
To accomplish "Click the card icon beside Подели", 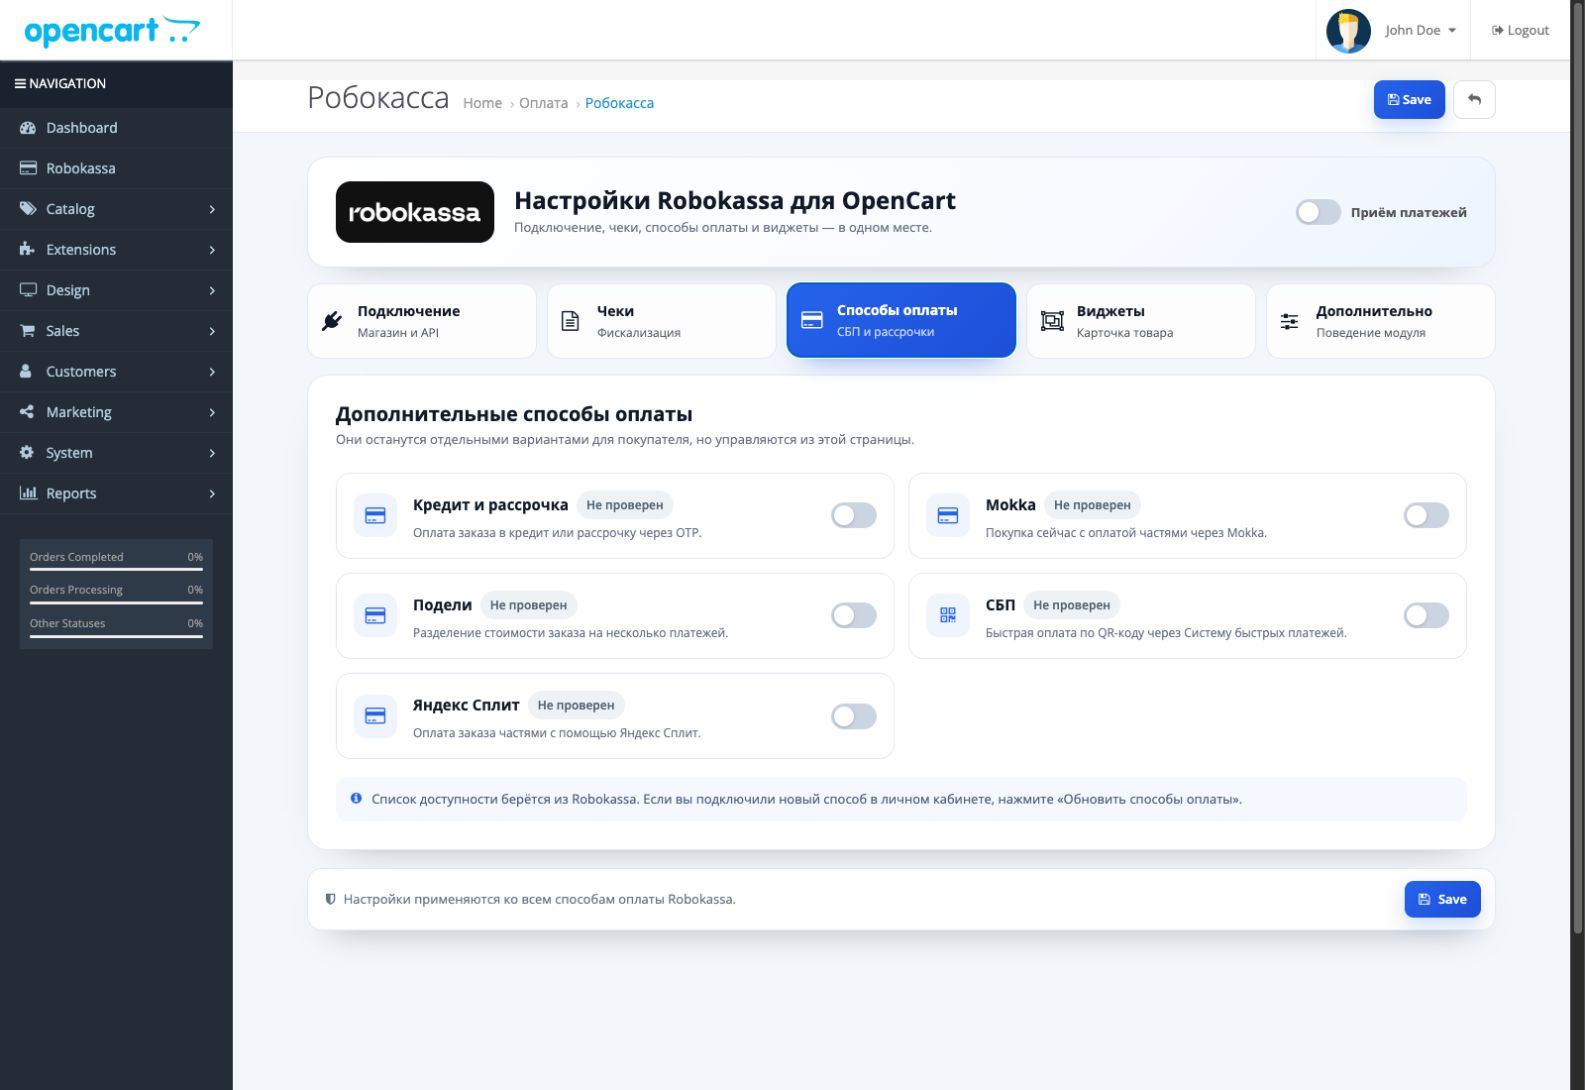I will (376, 616).
